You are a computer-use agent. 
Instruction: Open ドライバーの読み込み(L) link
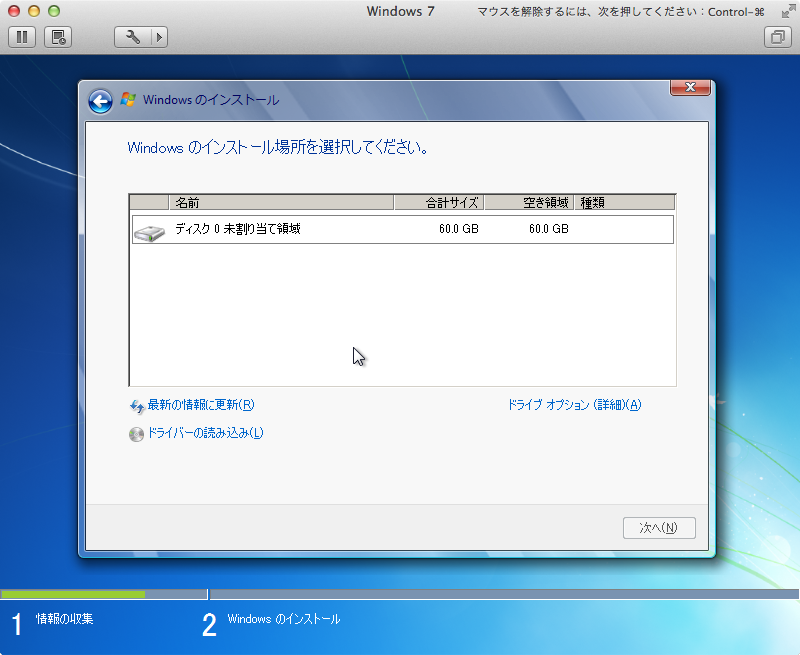[x=205, y=433]
